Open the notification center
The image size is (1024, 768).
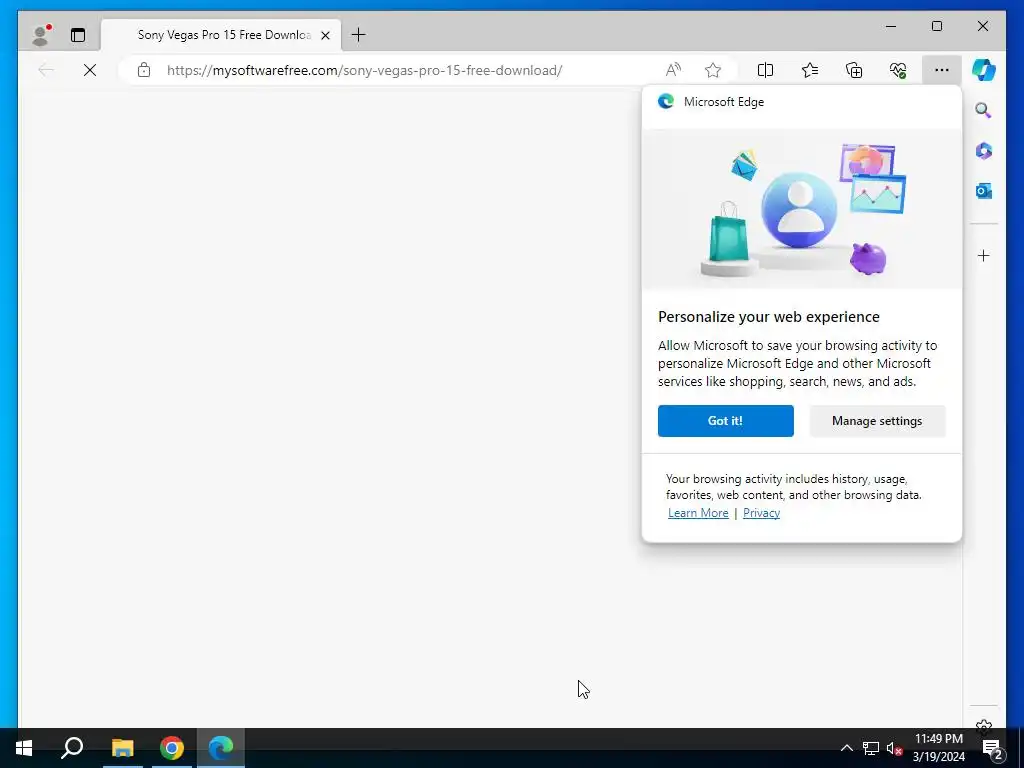[993, 748]
